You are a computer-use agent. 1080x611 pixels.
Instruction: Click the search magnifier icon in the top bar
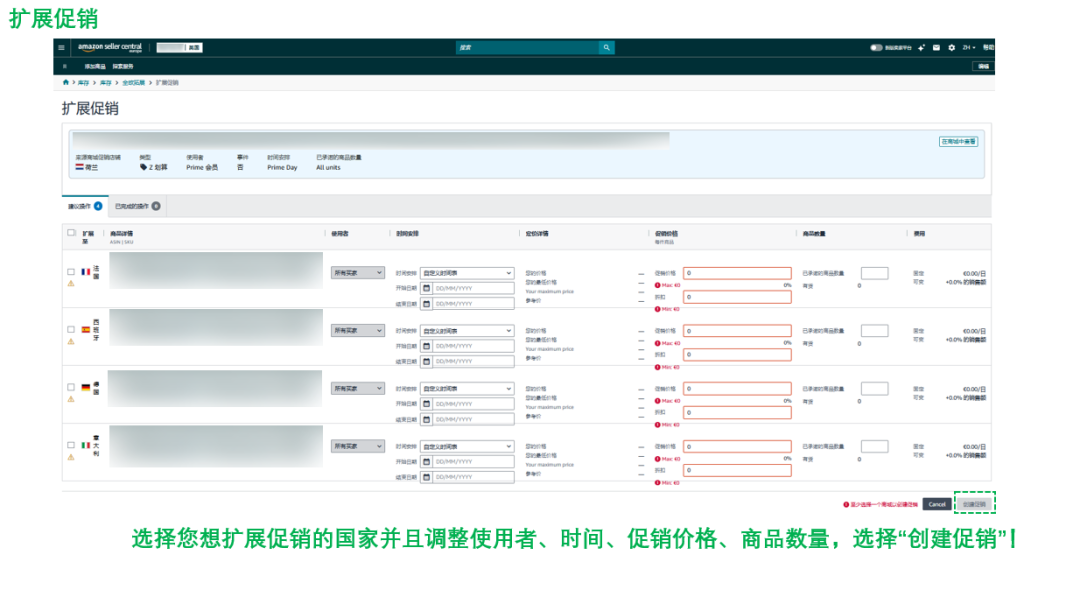click(607, 48)
